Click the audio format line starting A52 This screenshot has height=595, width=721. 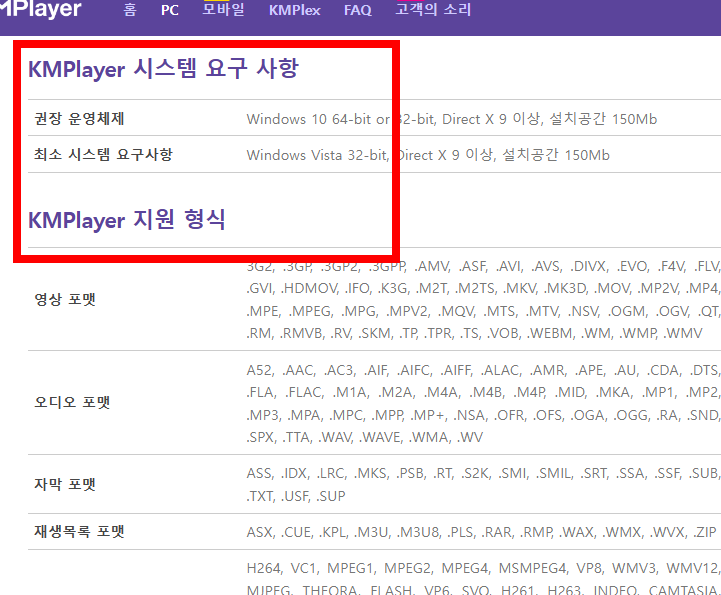tap(484, 370)
